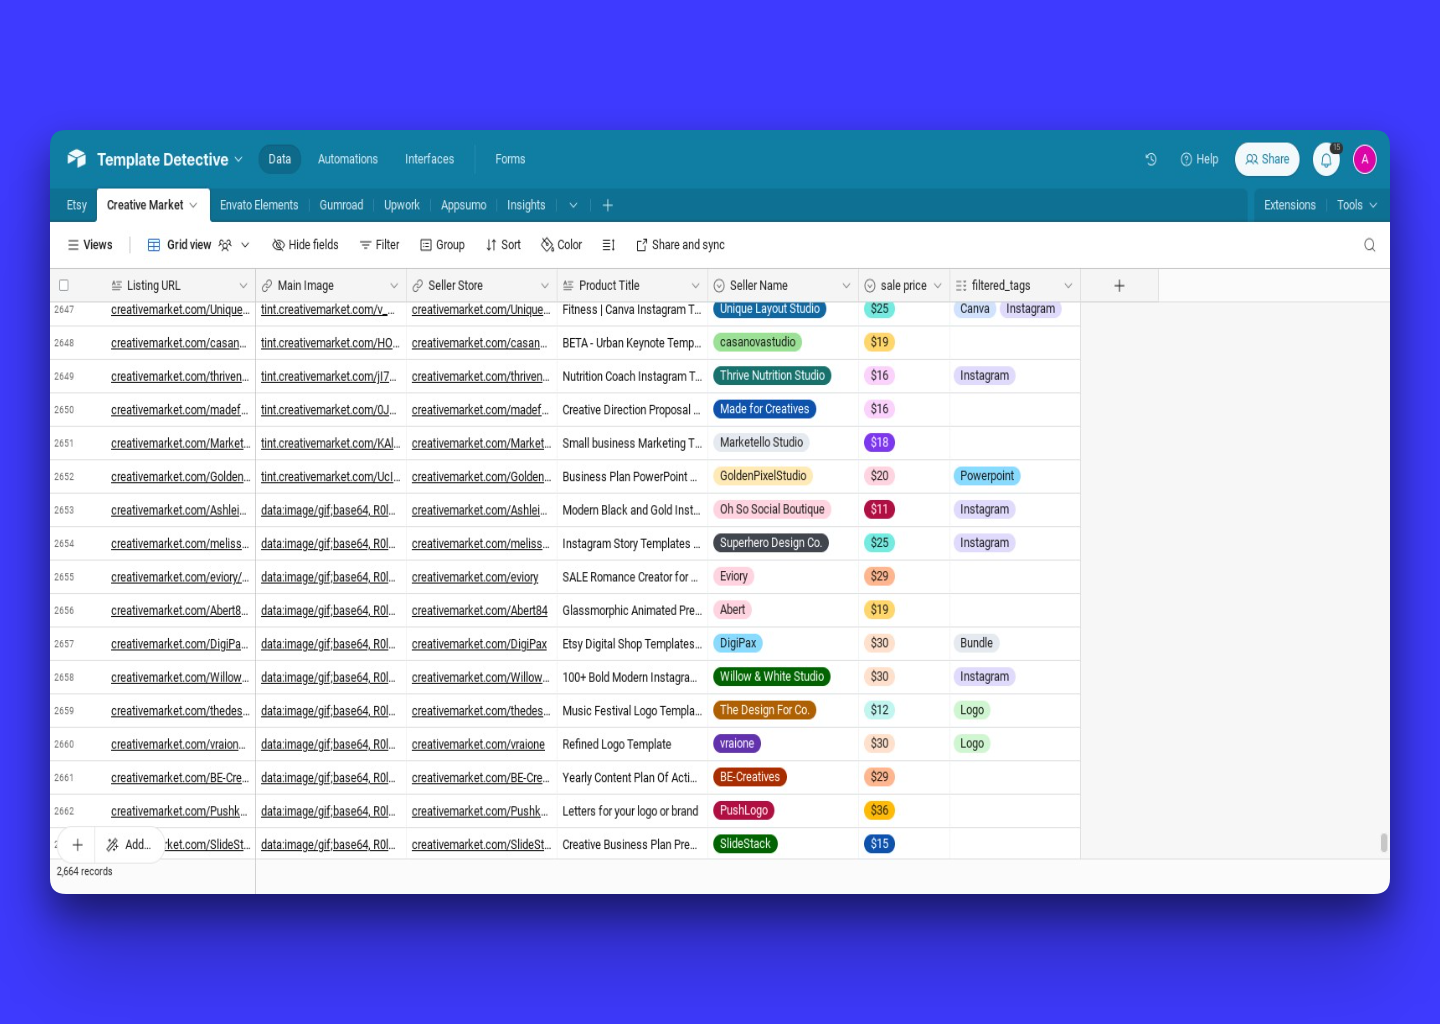Select the Data tab button
This screenshot has height=1024, width=1440.
pyautogui.click(x=280, y=159)
